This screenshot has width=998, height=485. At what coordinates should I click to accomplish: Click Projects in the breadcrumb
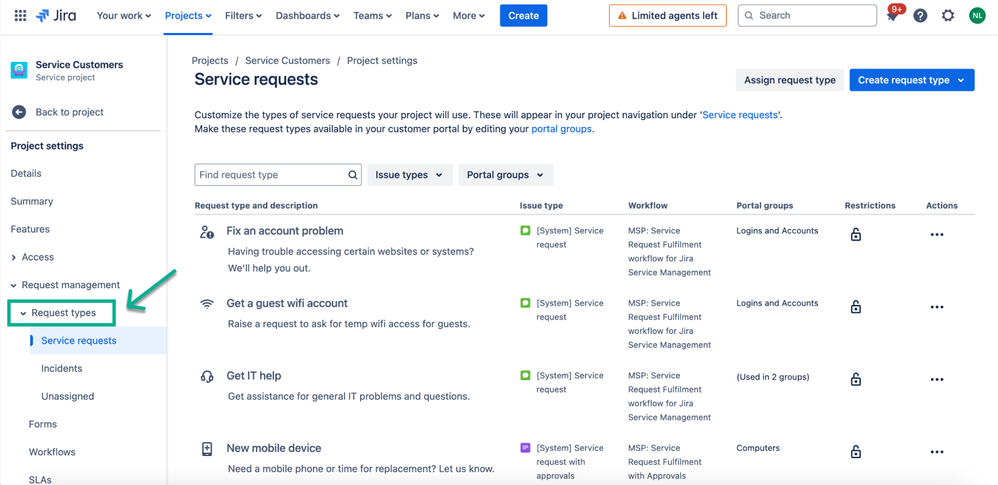click(x=210, y=61)
